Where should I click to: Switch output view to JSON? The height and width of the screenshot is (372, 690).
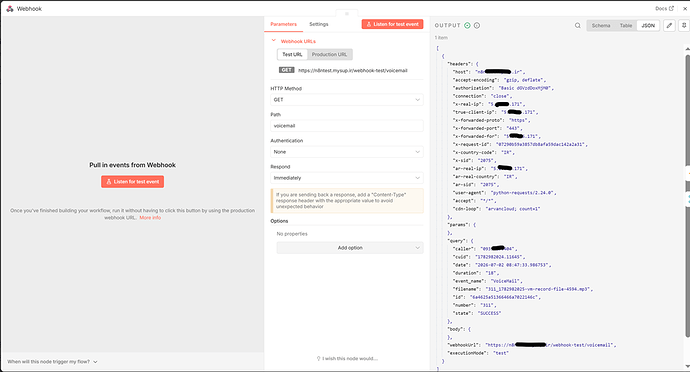coord(648,26)
